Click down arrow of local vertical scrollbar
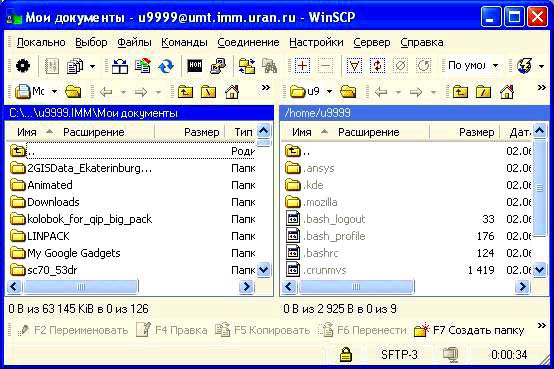The height and width of the screenshot is (369, 554). [264, 270]
